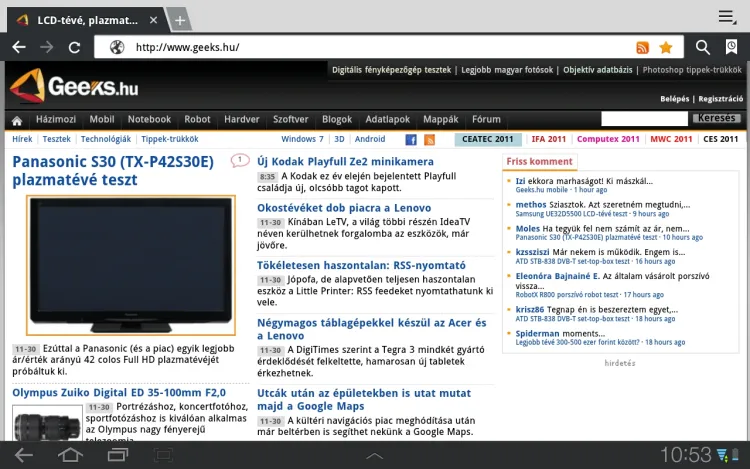Select Notebook in navigation bar
Viewport: 750px width, 469px height.
pyautogui.click(x=149, y=119)
